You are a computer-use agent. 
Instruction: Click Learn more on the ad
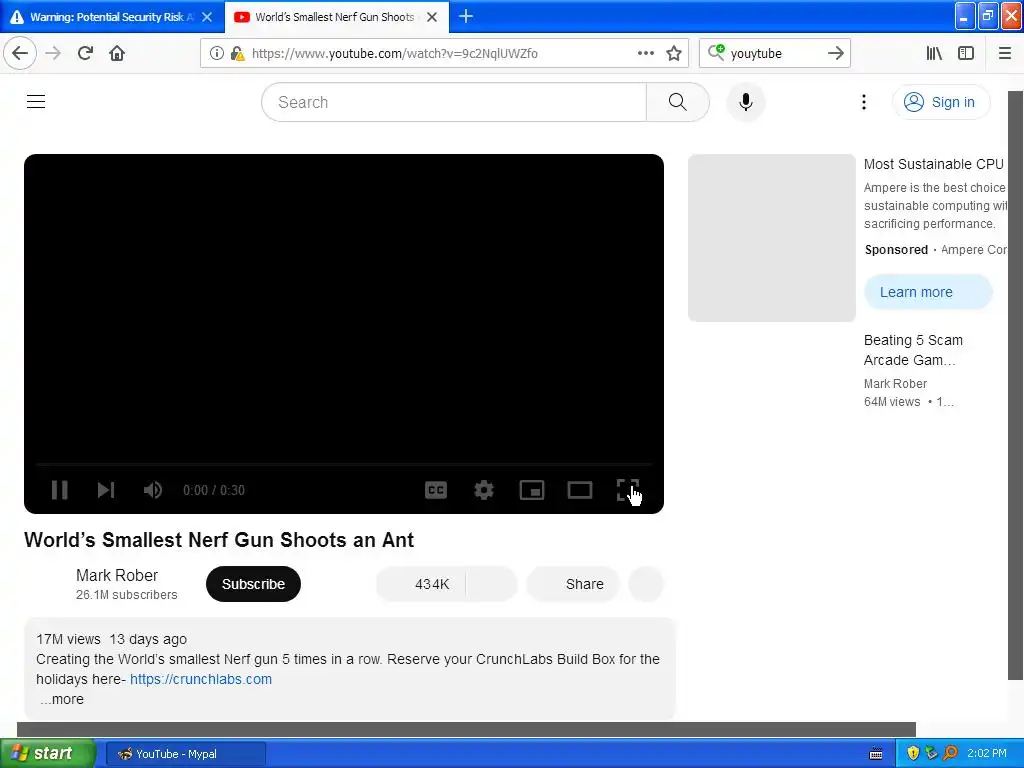[928, 292]
